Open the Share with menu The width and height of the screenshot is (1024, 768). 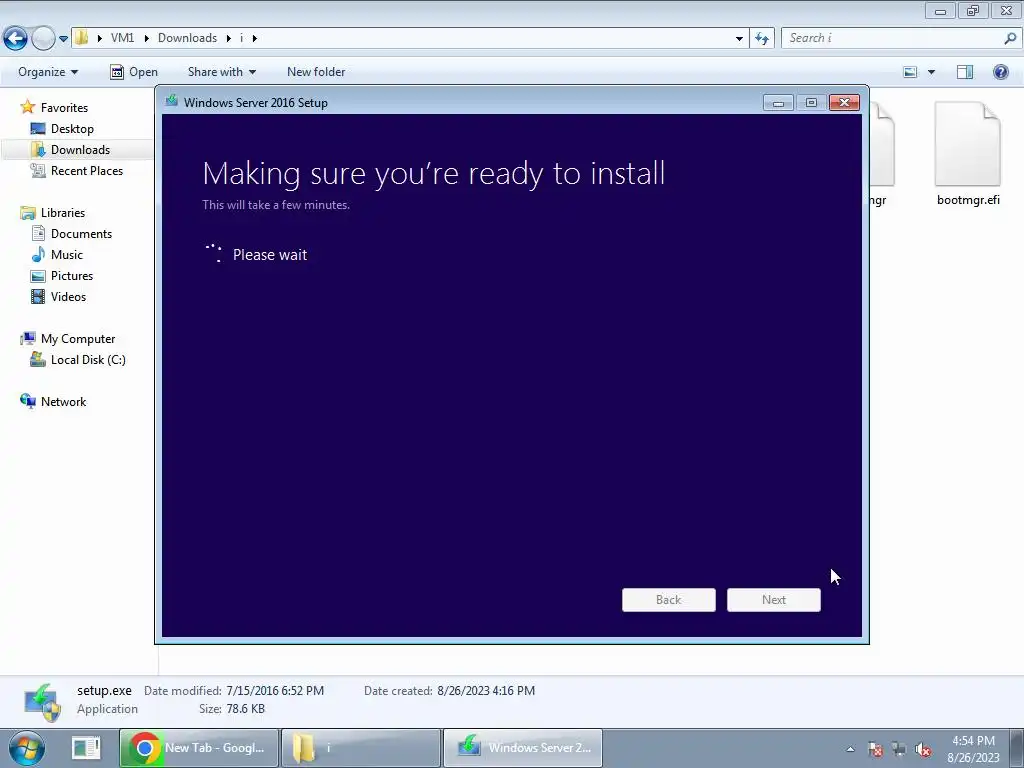coord(222,72)
